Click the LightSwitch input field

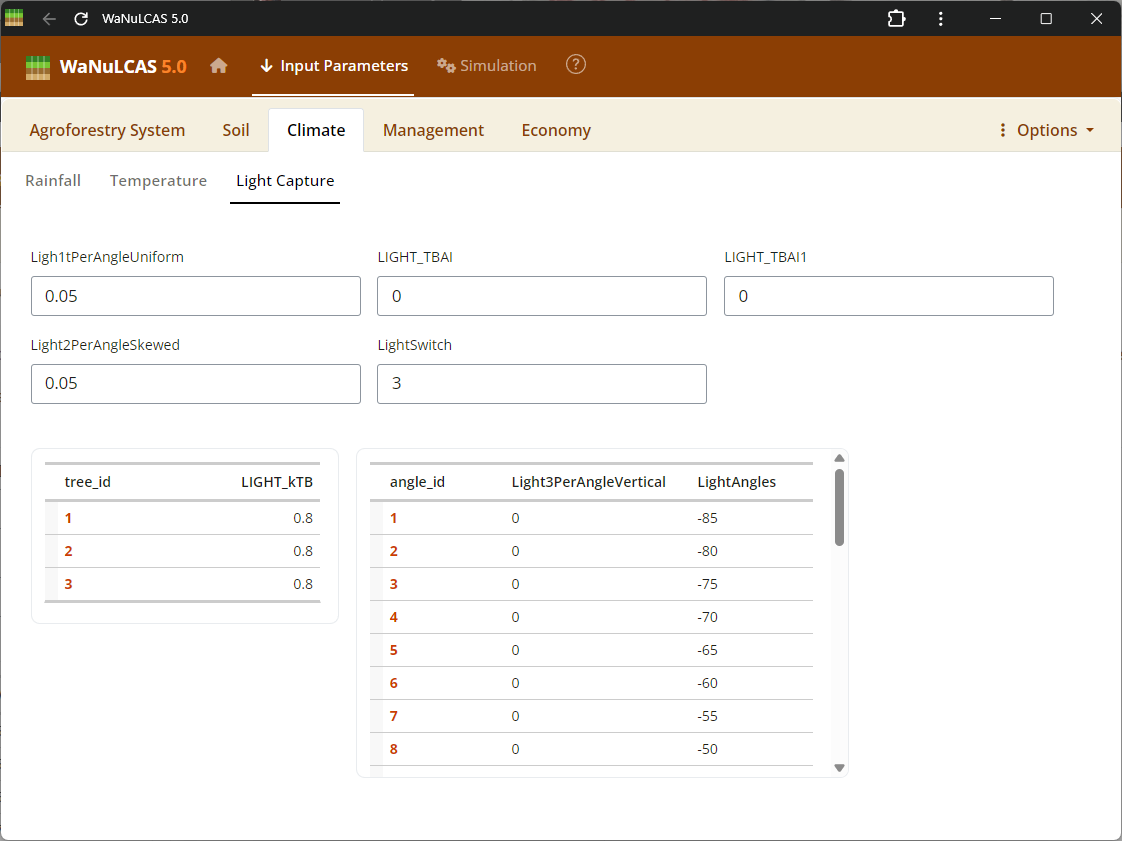541,384
